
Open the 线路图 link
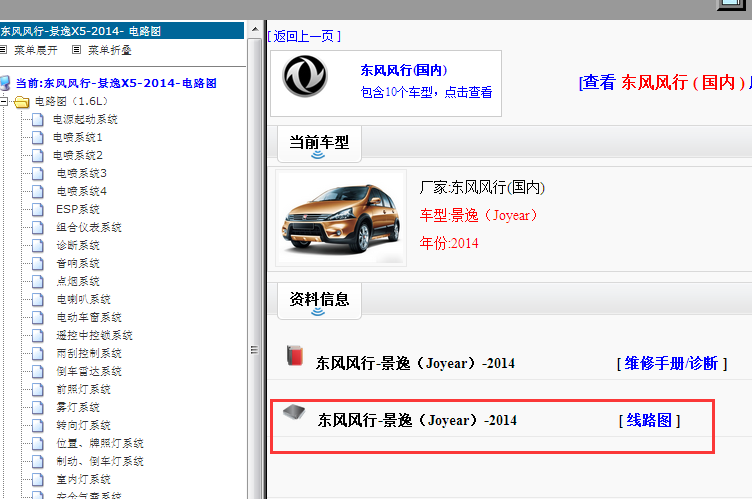click(x=649, y=420)
